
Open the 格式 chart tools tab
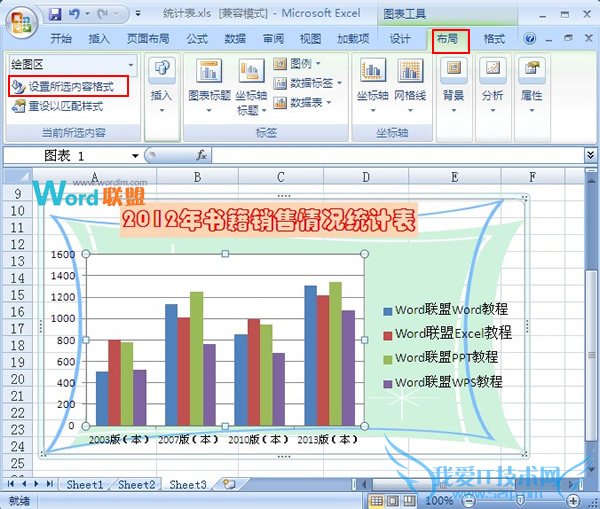pos(494,39)
